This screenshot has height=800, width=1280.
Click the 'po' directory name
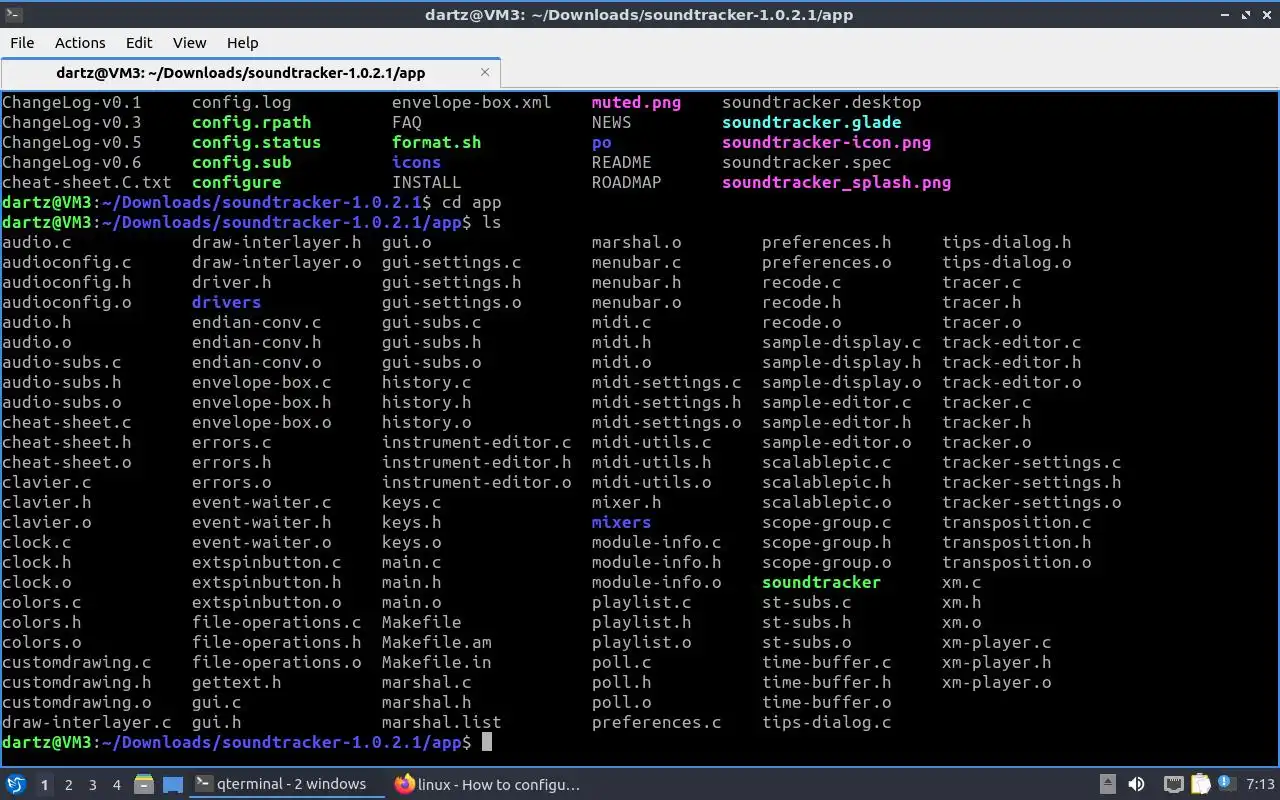602,142
